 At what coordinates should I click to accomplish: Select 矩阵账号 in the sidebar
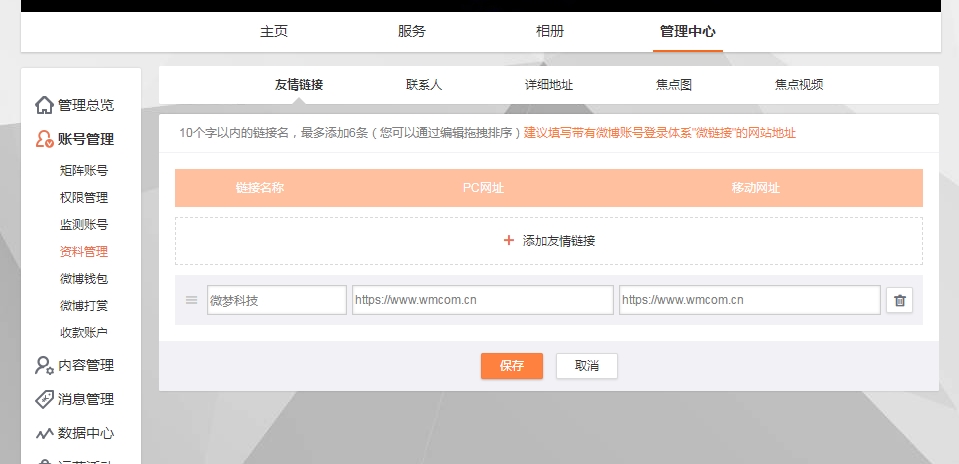coord(84,171)
